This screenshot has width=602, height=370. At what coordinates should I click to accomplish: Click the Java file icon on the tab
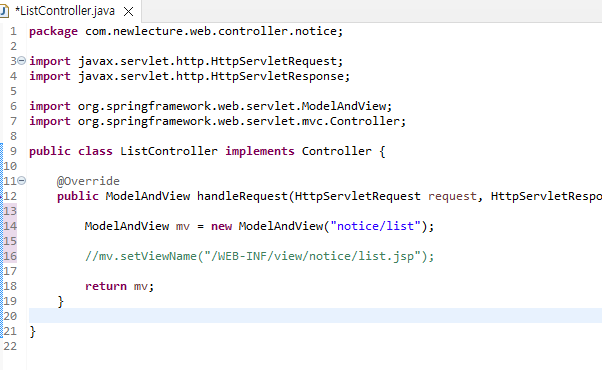[x=4, y=11]
